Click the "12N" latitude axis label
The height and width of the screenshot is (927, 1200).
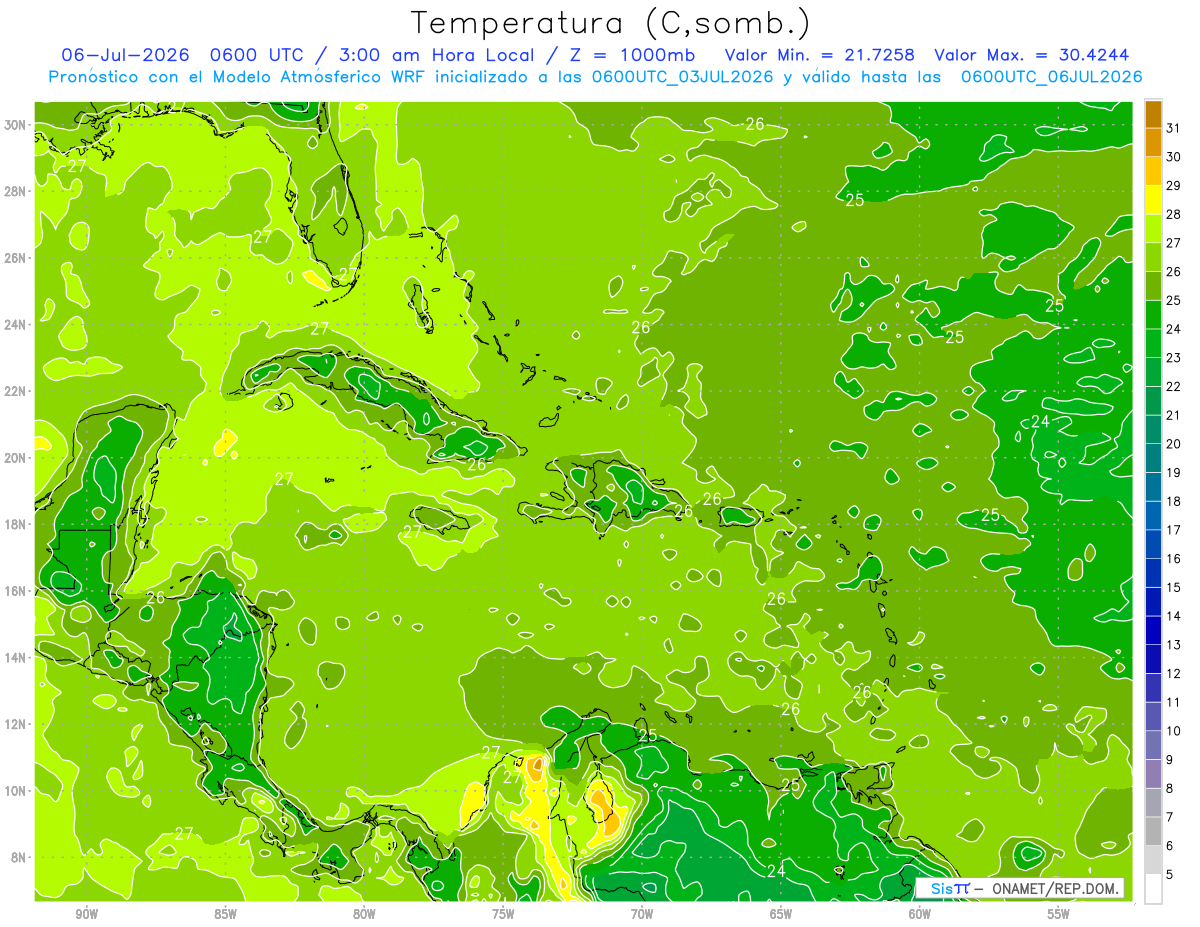coord(17,724)
